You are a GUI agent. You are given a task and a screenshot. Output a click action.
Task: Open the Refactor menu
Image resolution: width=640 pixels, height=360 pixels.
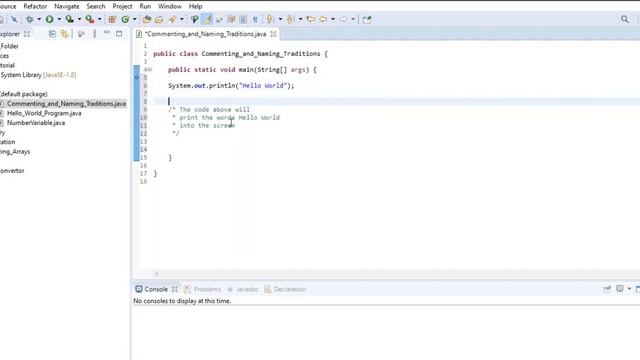(35, 6)
